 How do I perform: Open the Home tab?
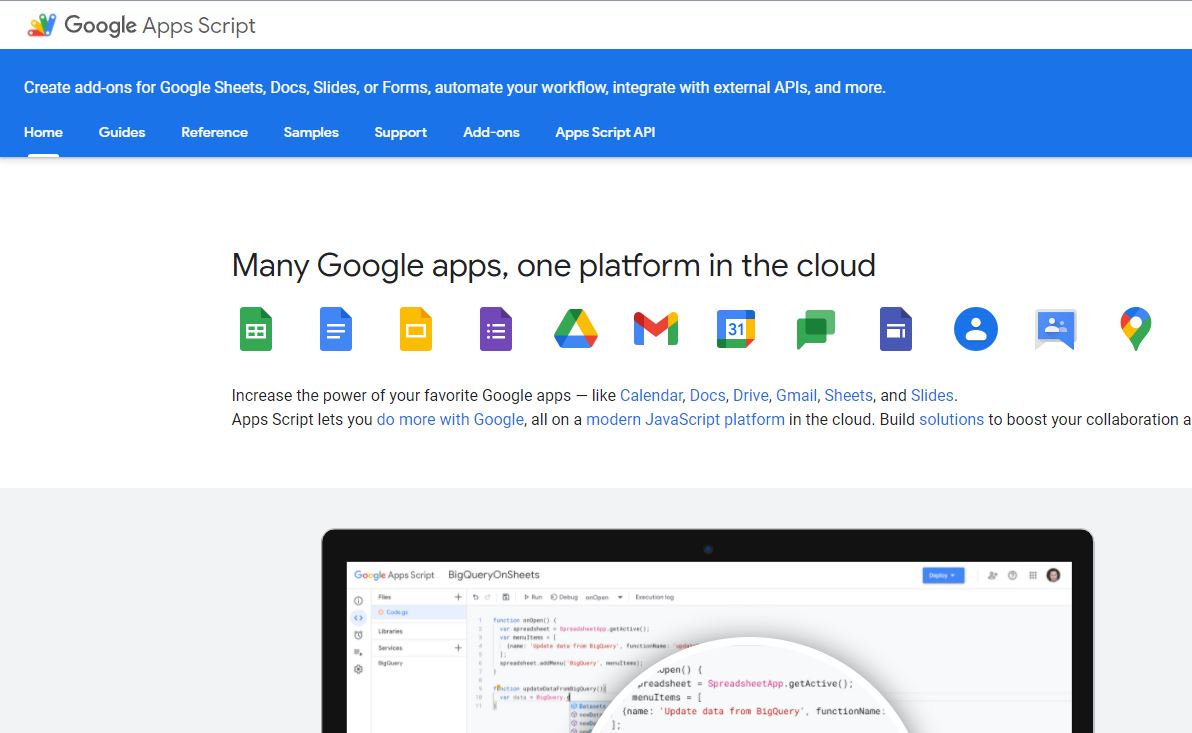pos(43,132)
